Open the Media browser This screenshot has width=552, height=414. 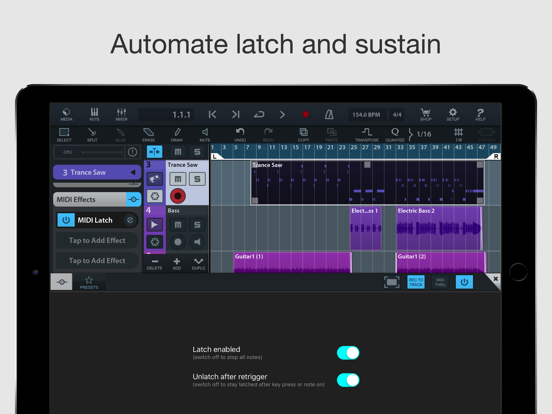66,114
